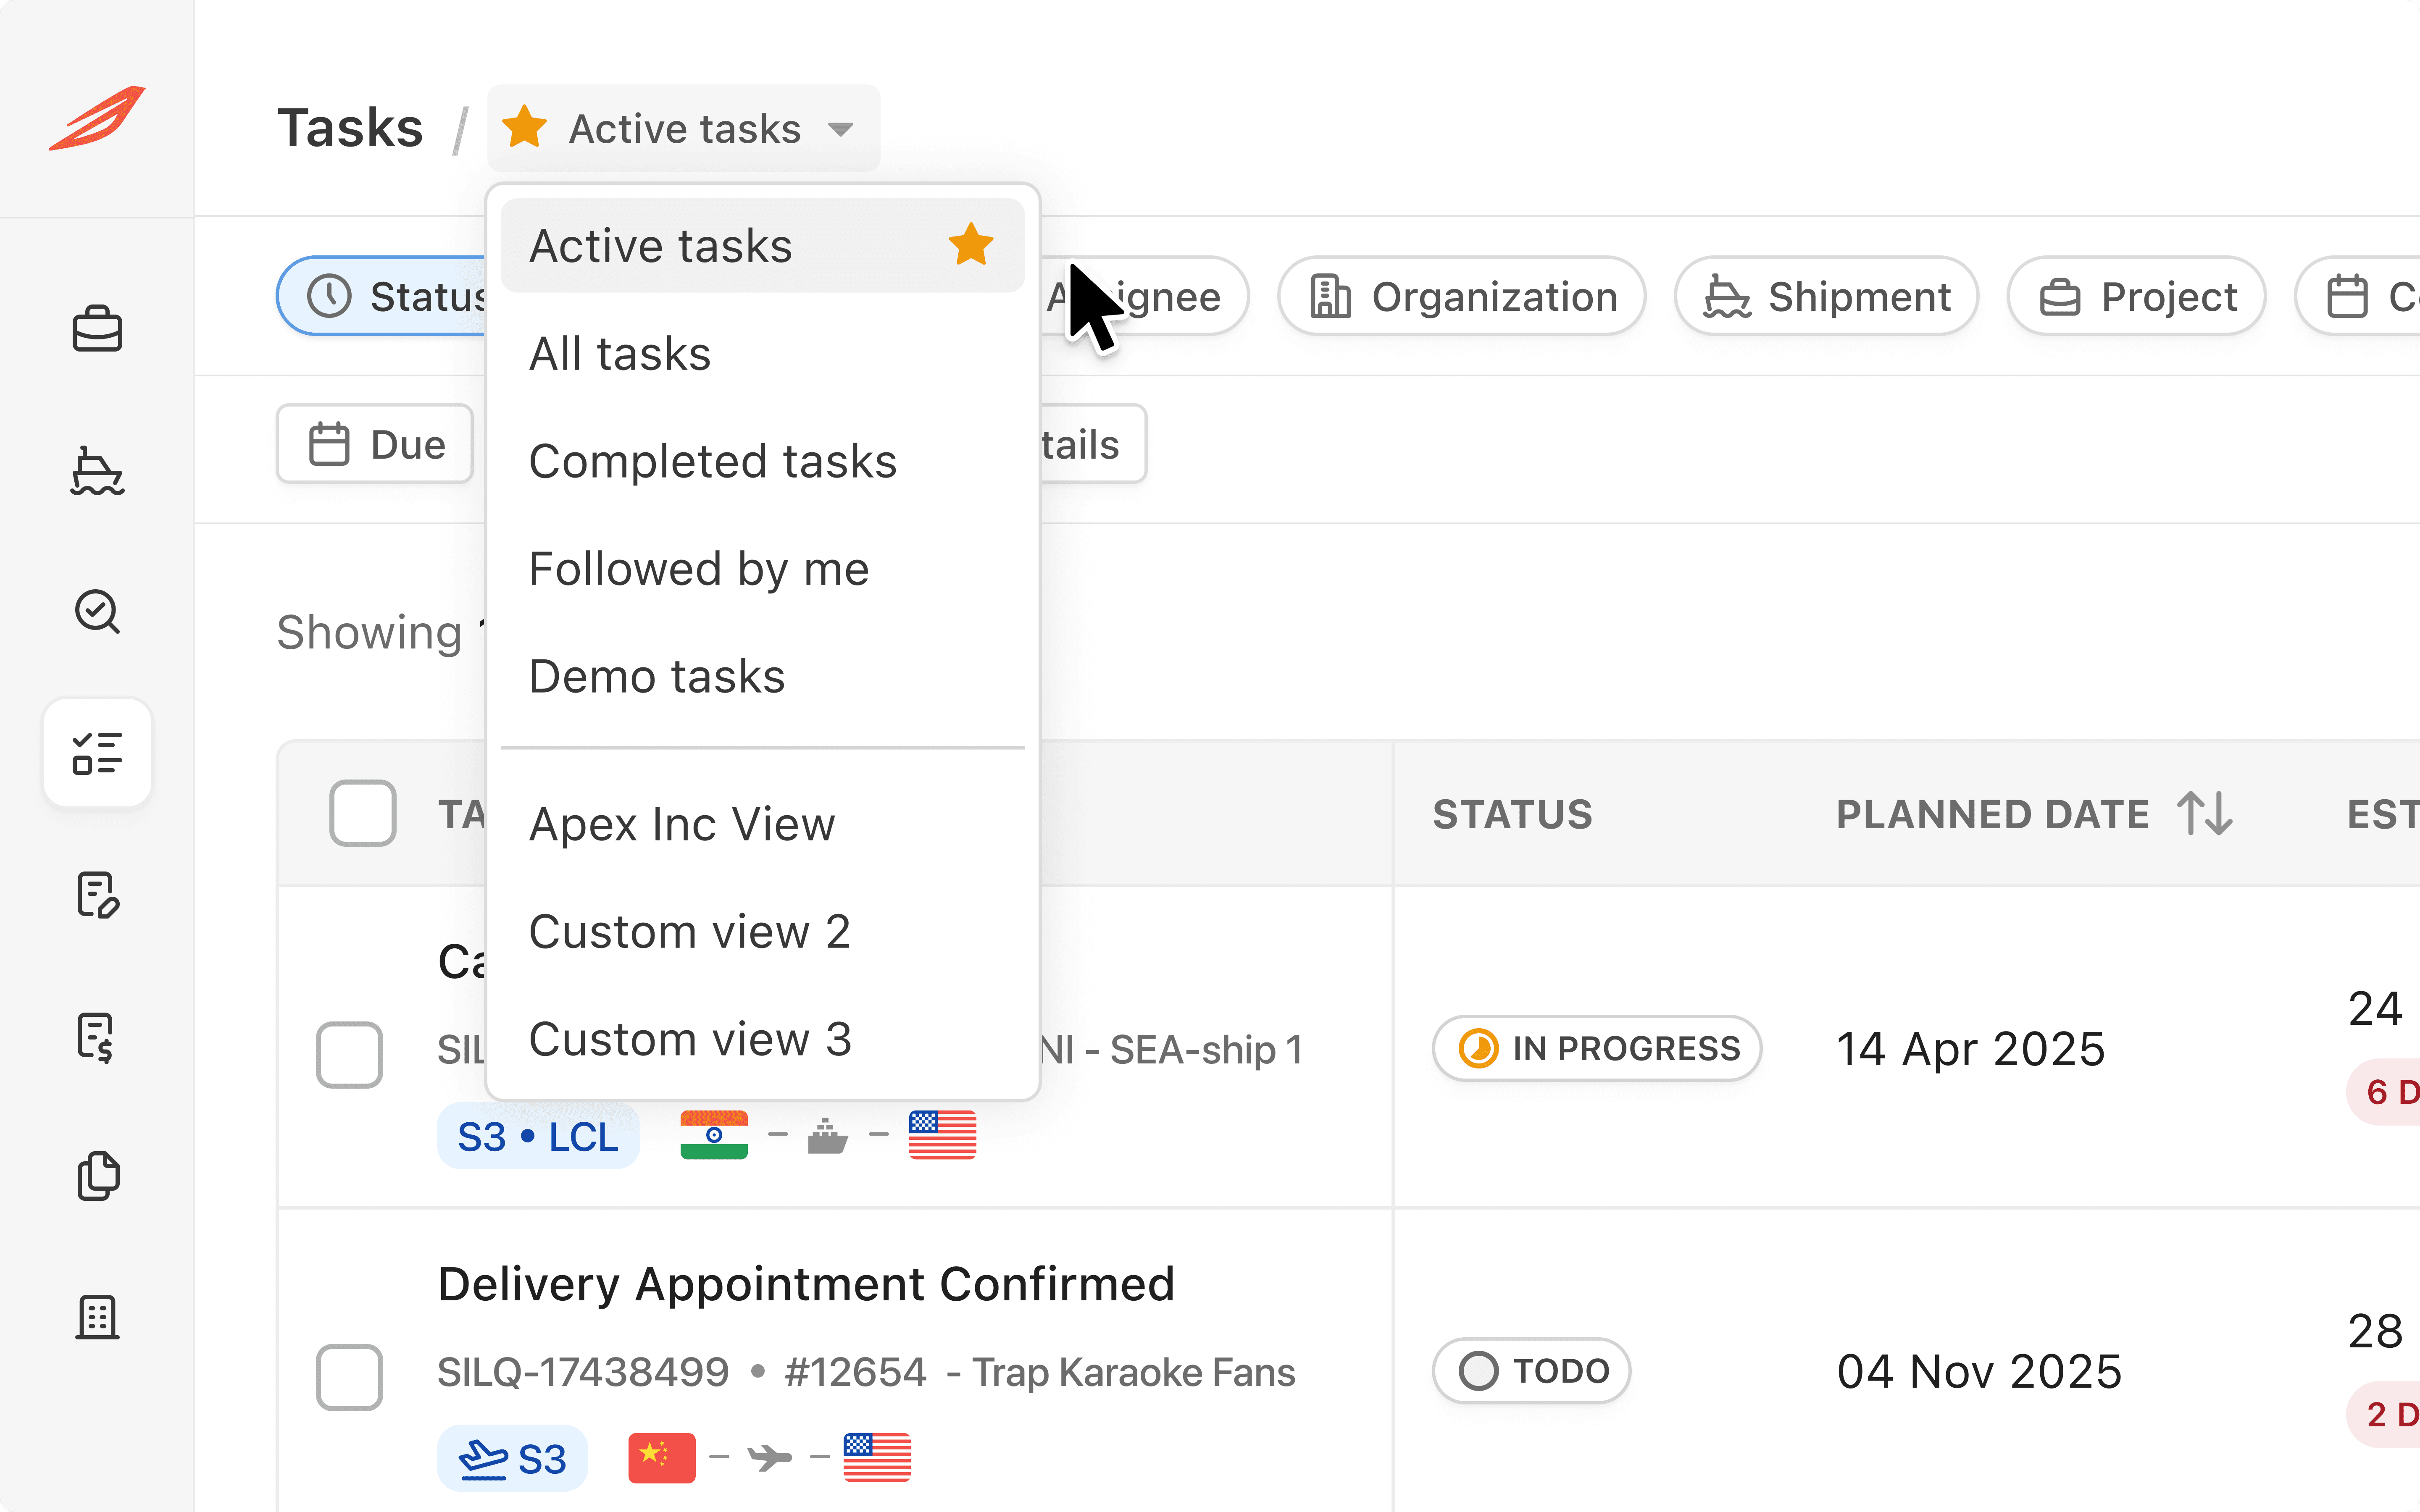Open the Shipment filter dropdown
The height and width of the screenshot is (1512, 2420).
click(x=1826, y=297)
